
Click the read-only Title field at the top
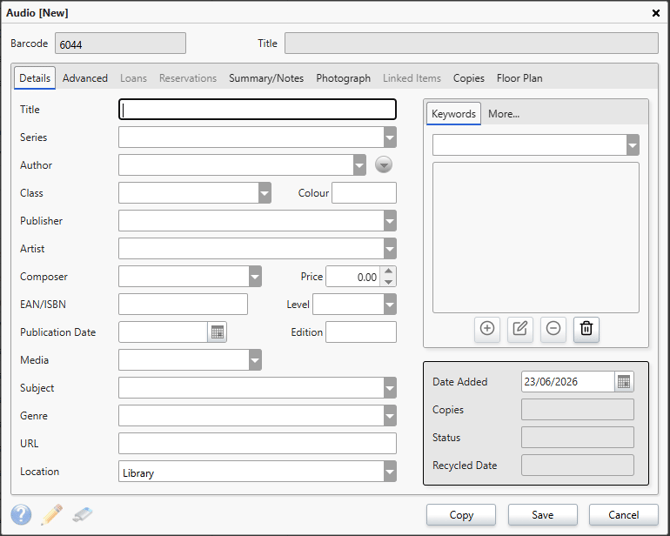(471, 44)
